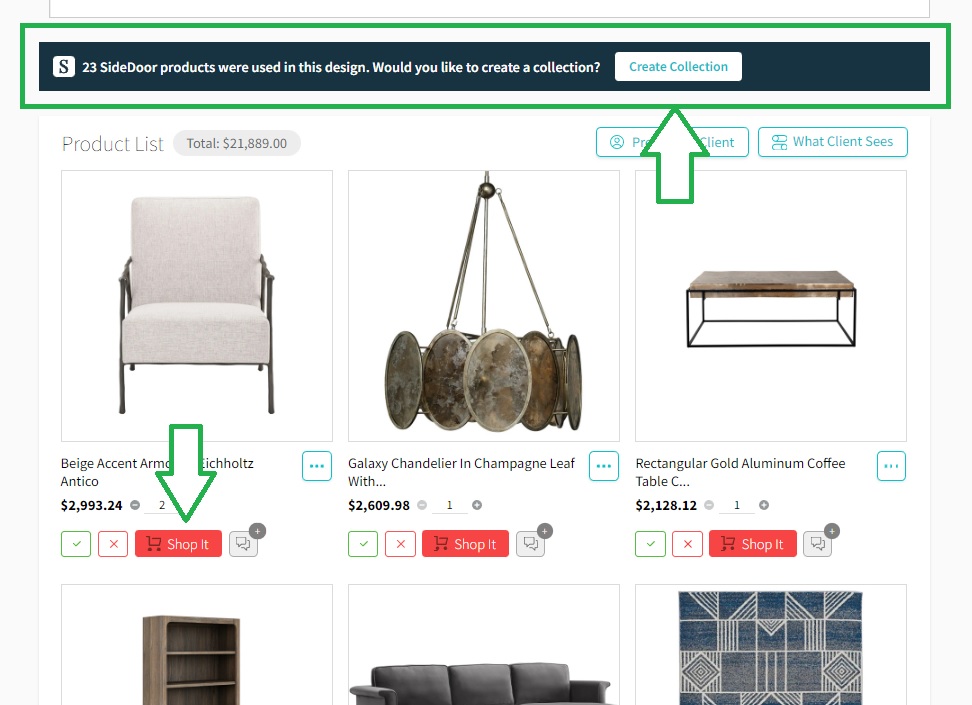Image resolution: width=972 pixels, height=705 pixels.
Task: Reject the Beige Accent Armchair with red X
Action: click(x=113, y=544)
